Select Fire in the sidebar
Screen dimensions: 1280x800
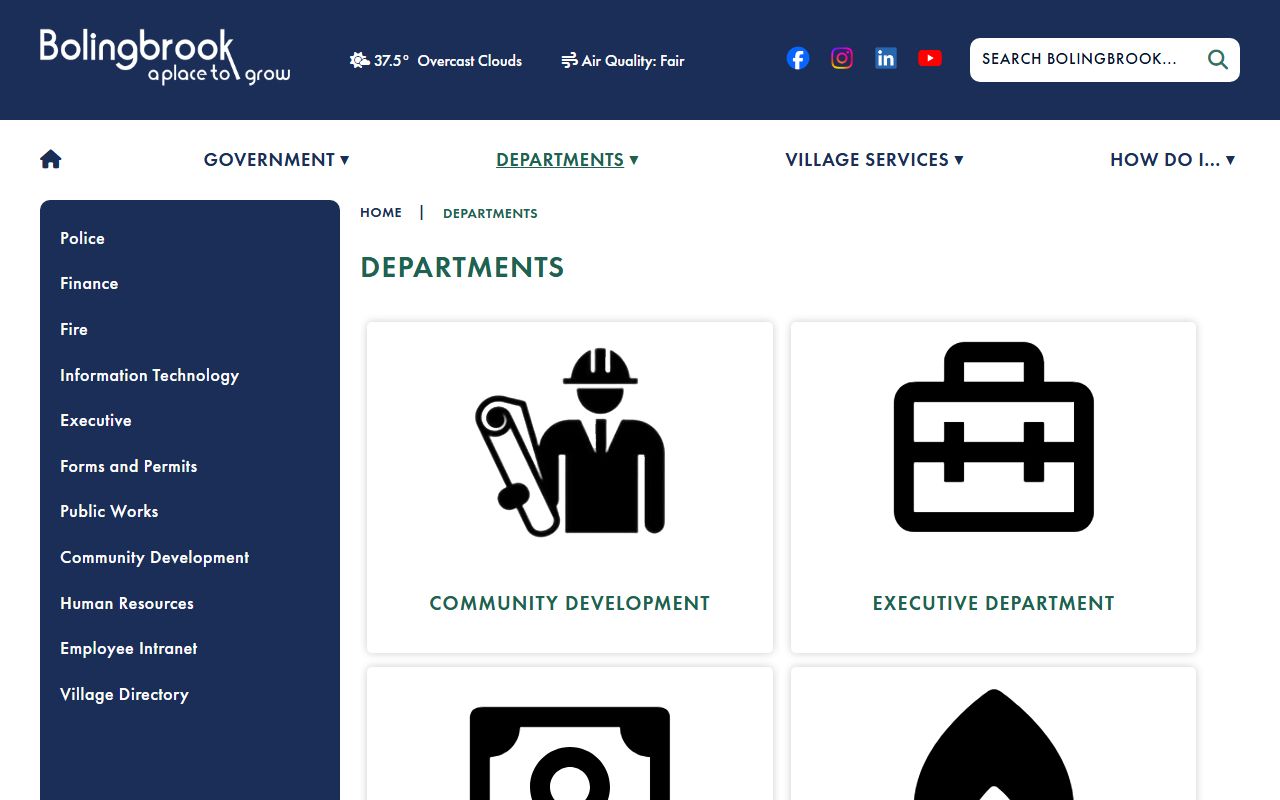point(74,329)
